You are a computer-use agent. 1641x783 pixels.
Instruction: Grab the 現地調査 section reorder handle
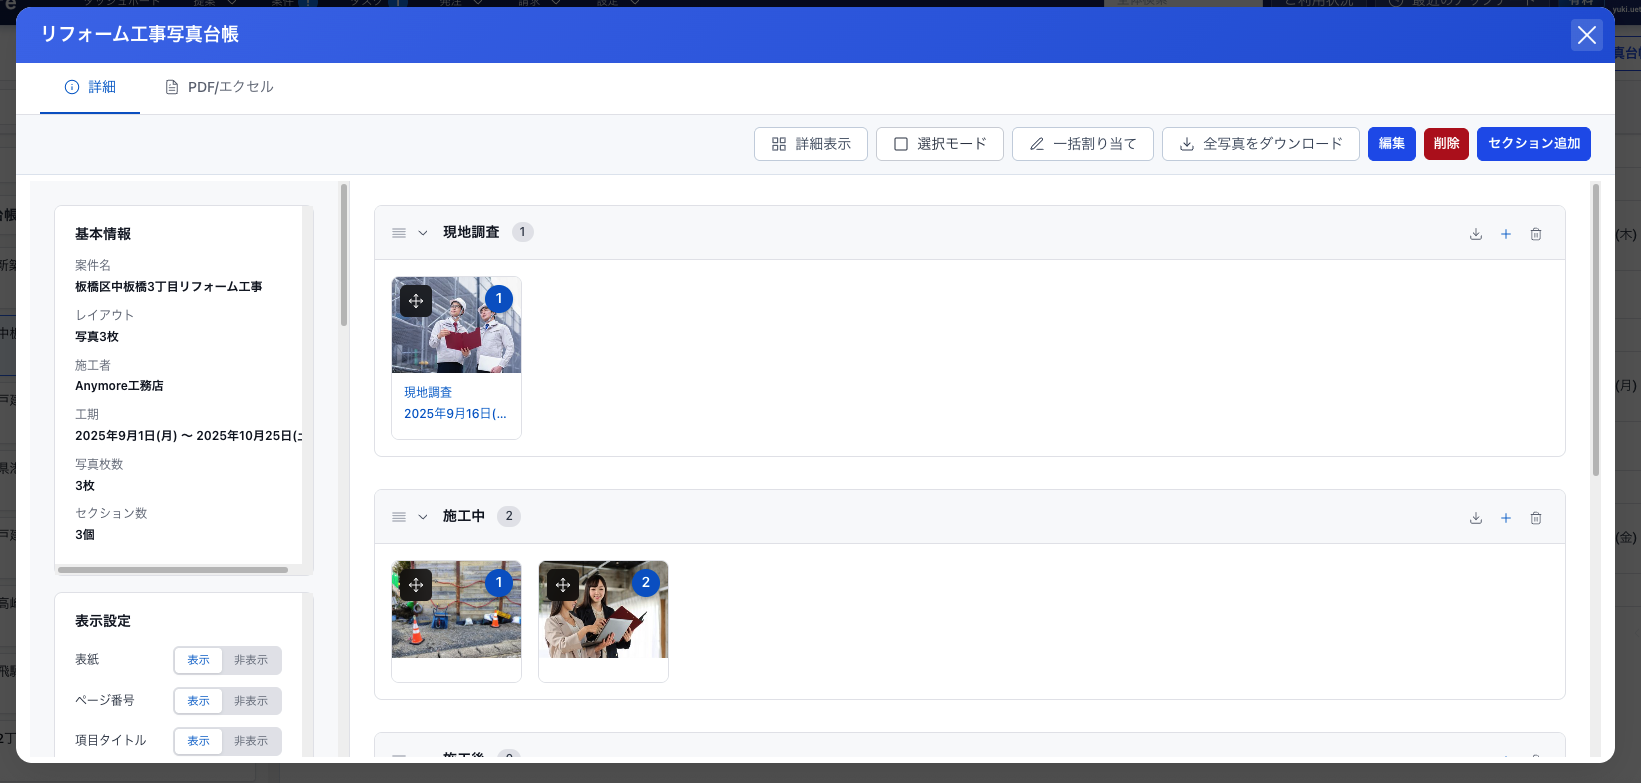click(399, 233)
